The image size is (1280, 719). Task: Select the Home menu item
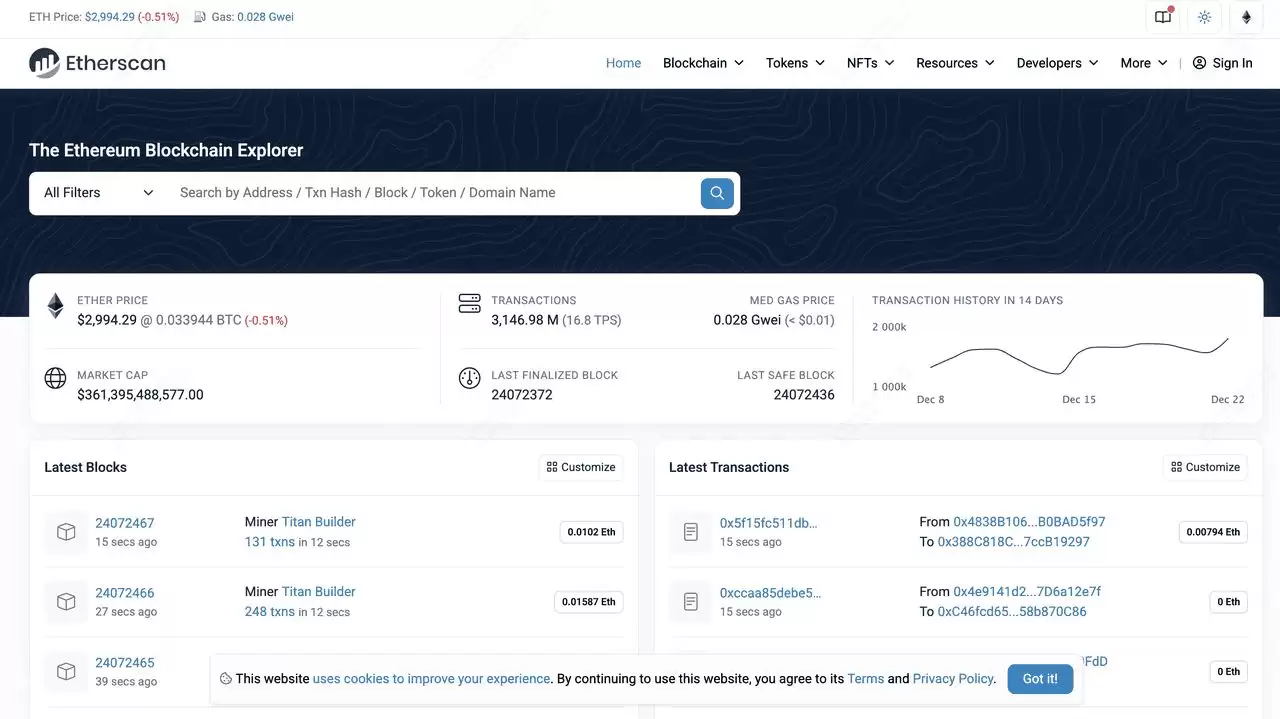[623, 62]
